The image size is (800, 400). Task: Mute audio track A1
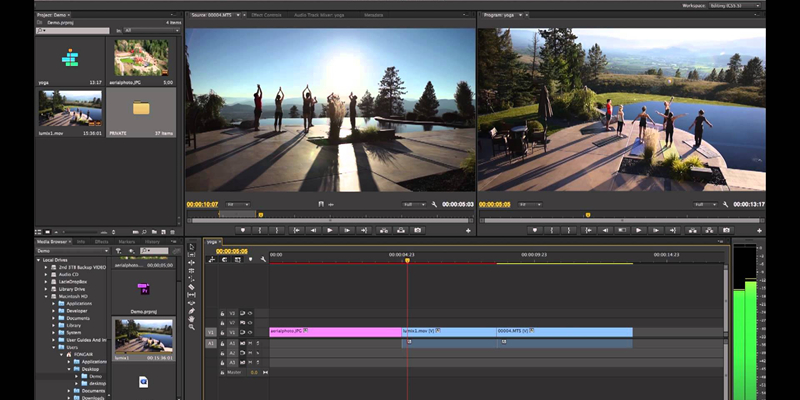click(x=249, y=343)
